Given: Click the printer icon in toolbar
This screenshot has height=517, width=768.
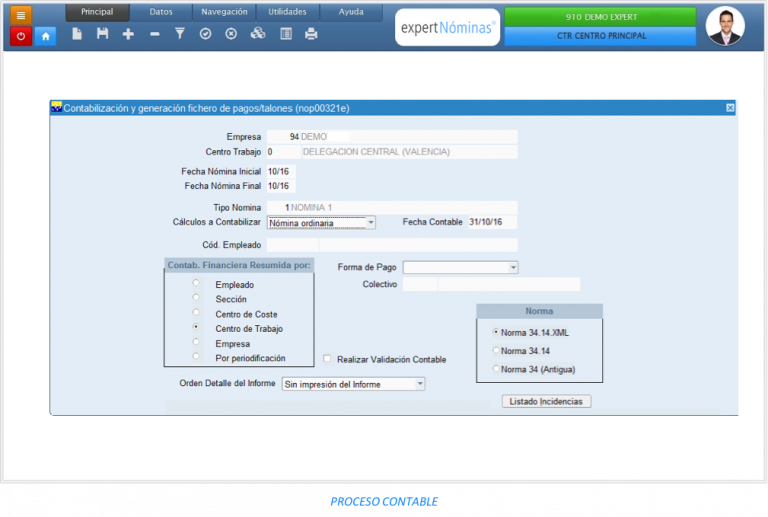Looking at the screenshot, I should click(x=311, y=34).
